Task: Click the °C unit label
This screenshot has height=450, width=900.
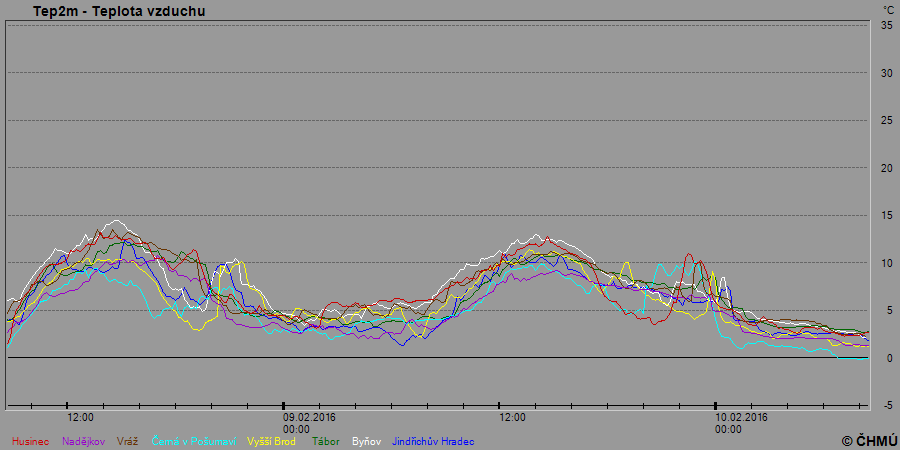Action: 888,10
